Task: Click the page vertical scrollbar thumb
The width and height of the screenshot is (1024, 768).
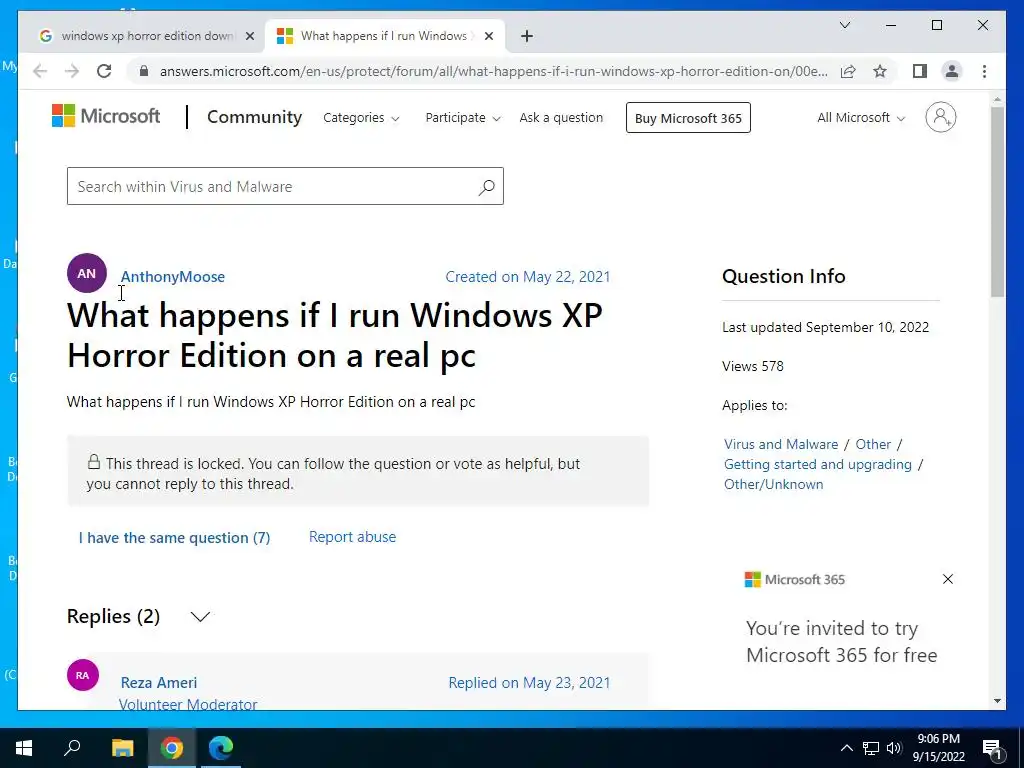Action: tap(997, 202)
